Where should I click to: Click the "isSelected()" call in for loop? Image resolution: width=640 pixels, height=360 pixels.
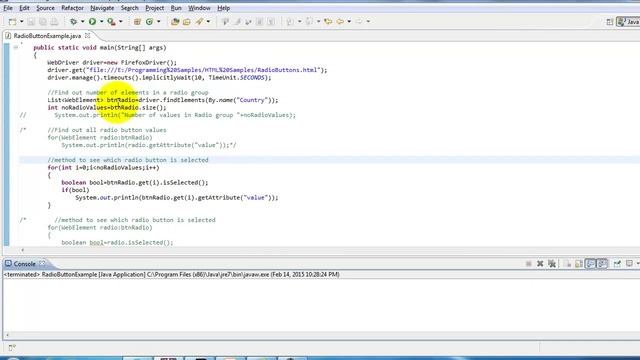tap(184, 182)
